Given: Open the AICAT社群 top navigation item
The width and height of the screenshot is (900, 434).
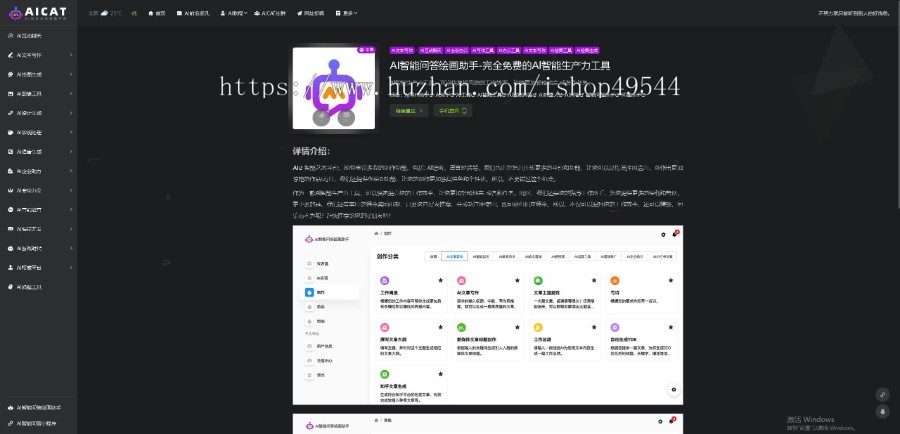Looking at the screenshot, I should click(270, 13).
